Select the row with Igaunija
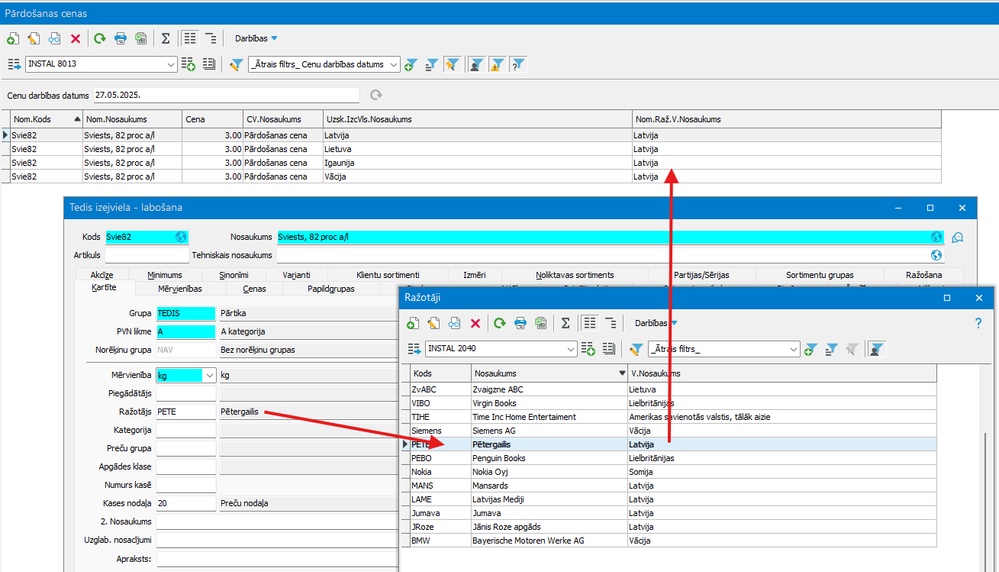The image size is (999, 572). [471, 163]
